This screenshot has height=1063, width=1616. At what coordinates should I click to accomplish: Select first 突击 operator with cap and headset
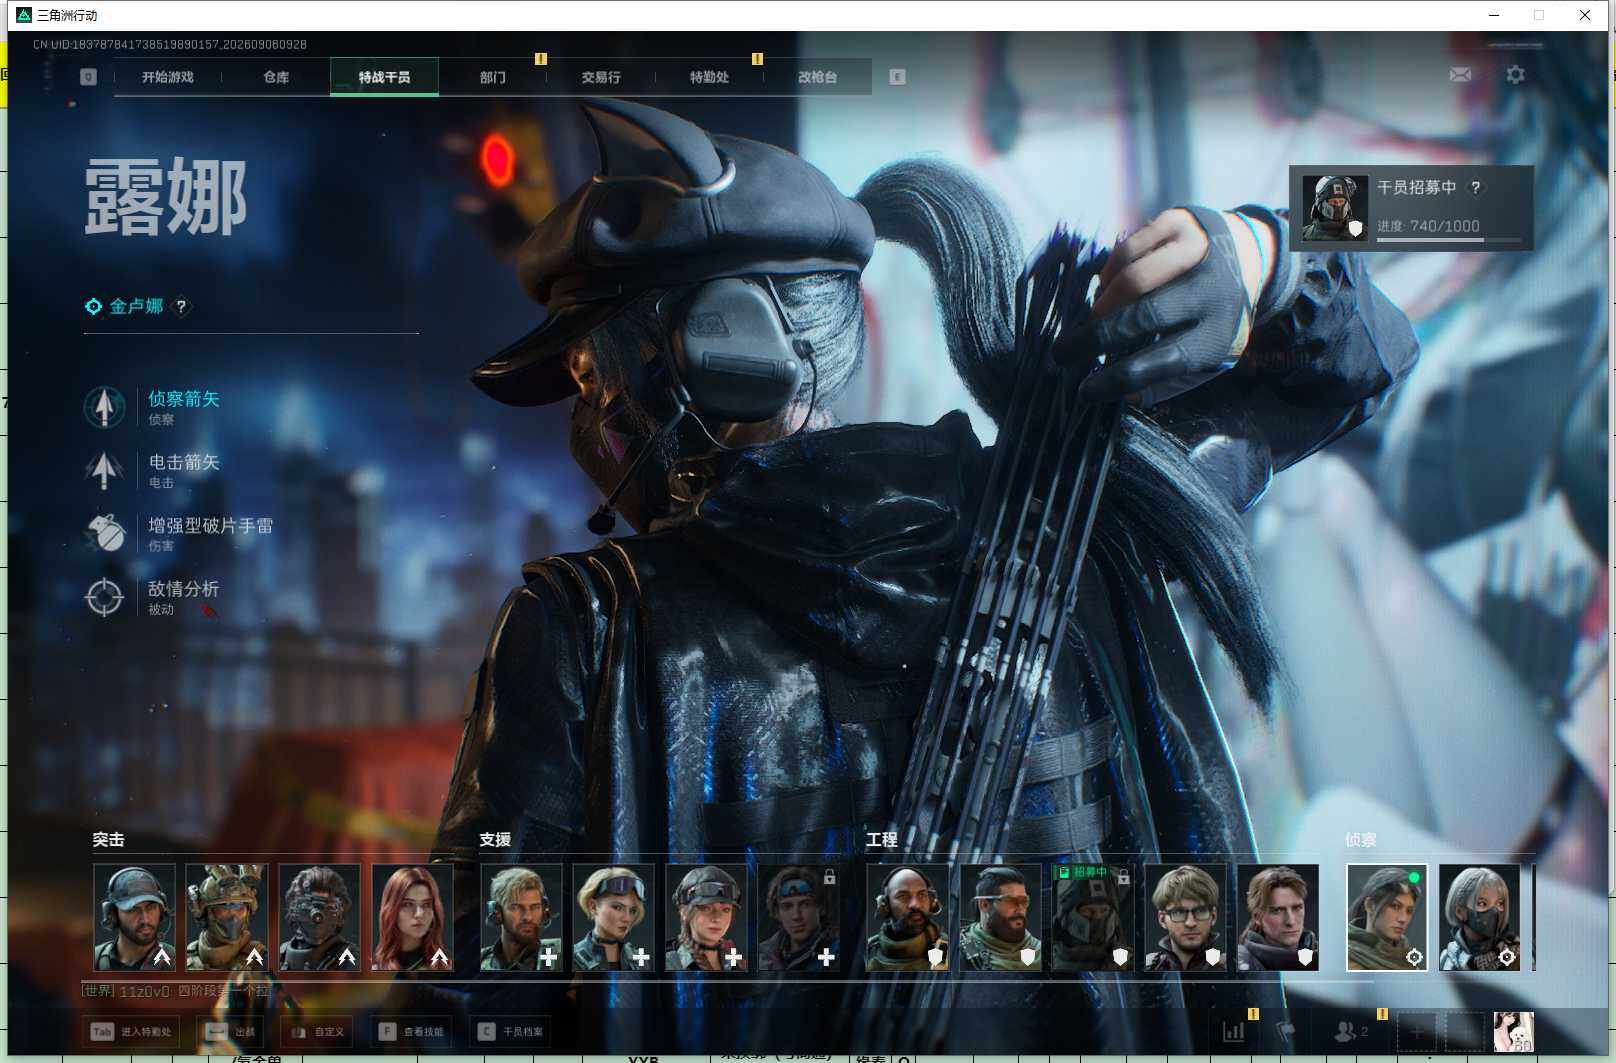click(134, 917)
